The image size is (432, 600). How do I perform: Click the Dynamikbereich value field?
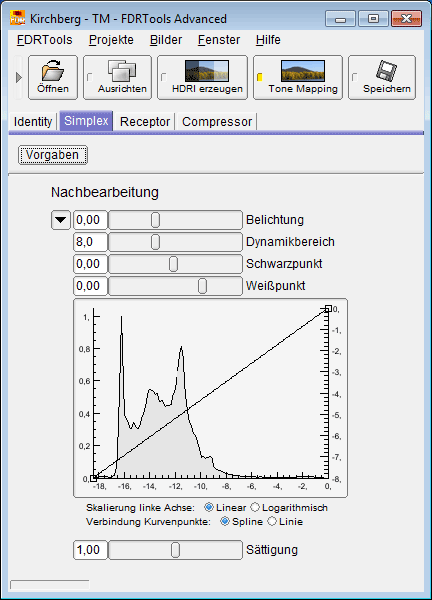90,242
